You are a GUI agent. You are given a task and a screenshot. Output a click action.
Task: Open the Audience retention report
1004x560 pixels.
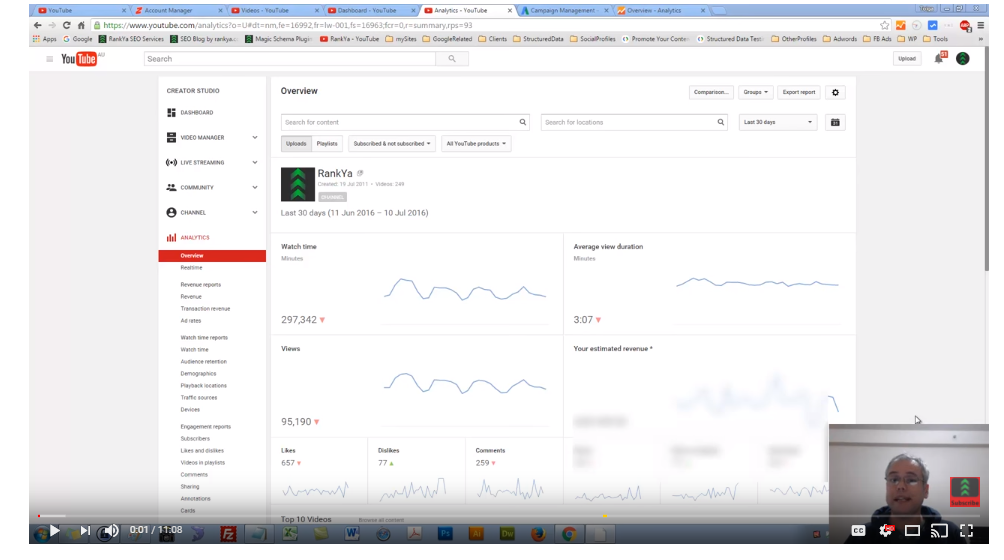click(204, 362)
